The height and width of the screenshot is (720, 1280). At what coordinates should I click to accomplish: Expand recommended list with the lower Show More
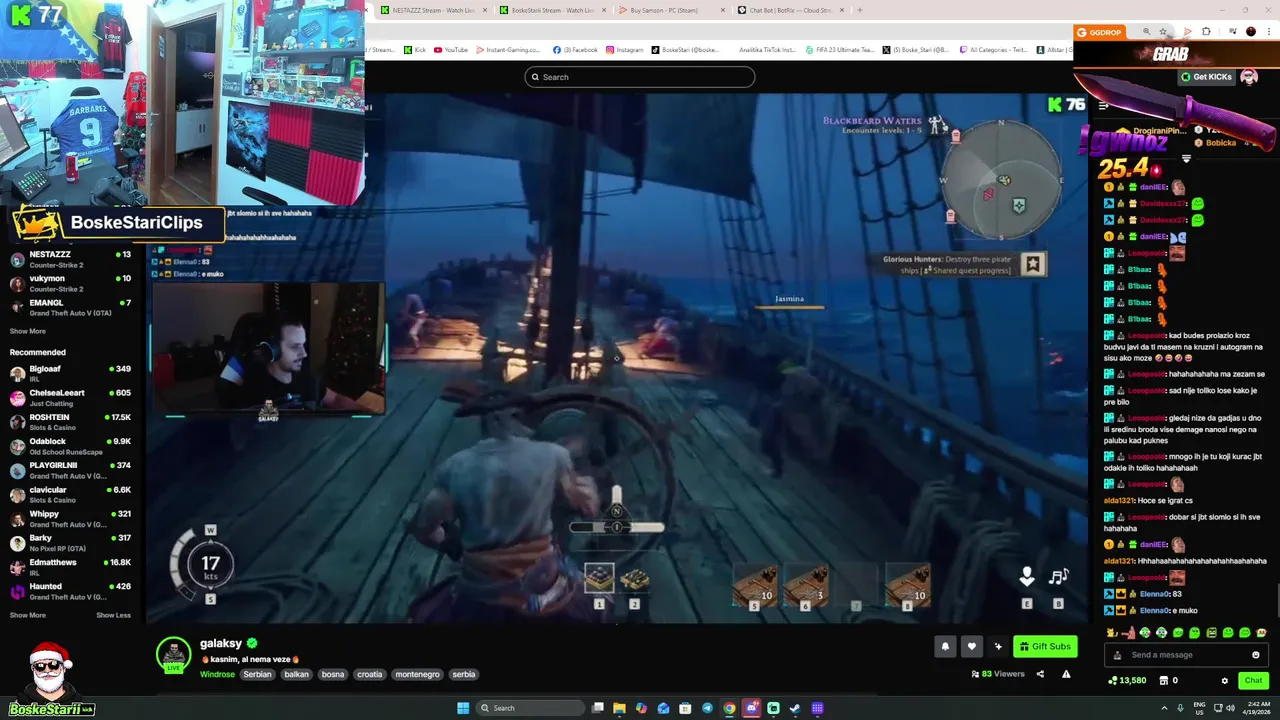(x=28, y=615)
